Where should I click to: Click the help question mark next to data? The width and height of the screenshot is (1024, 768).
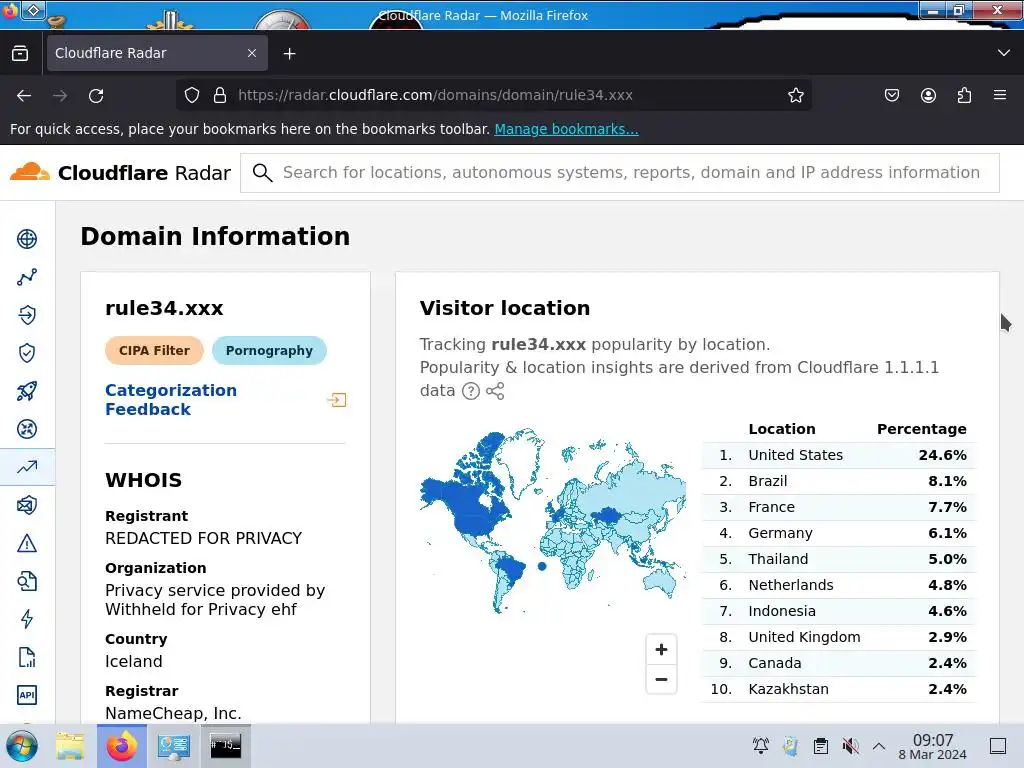pos(471,391)
